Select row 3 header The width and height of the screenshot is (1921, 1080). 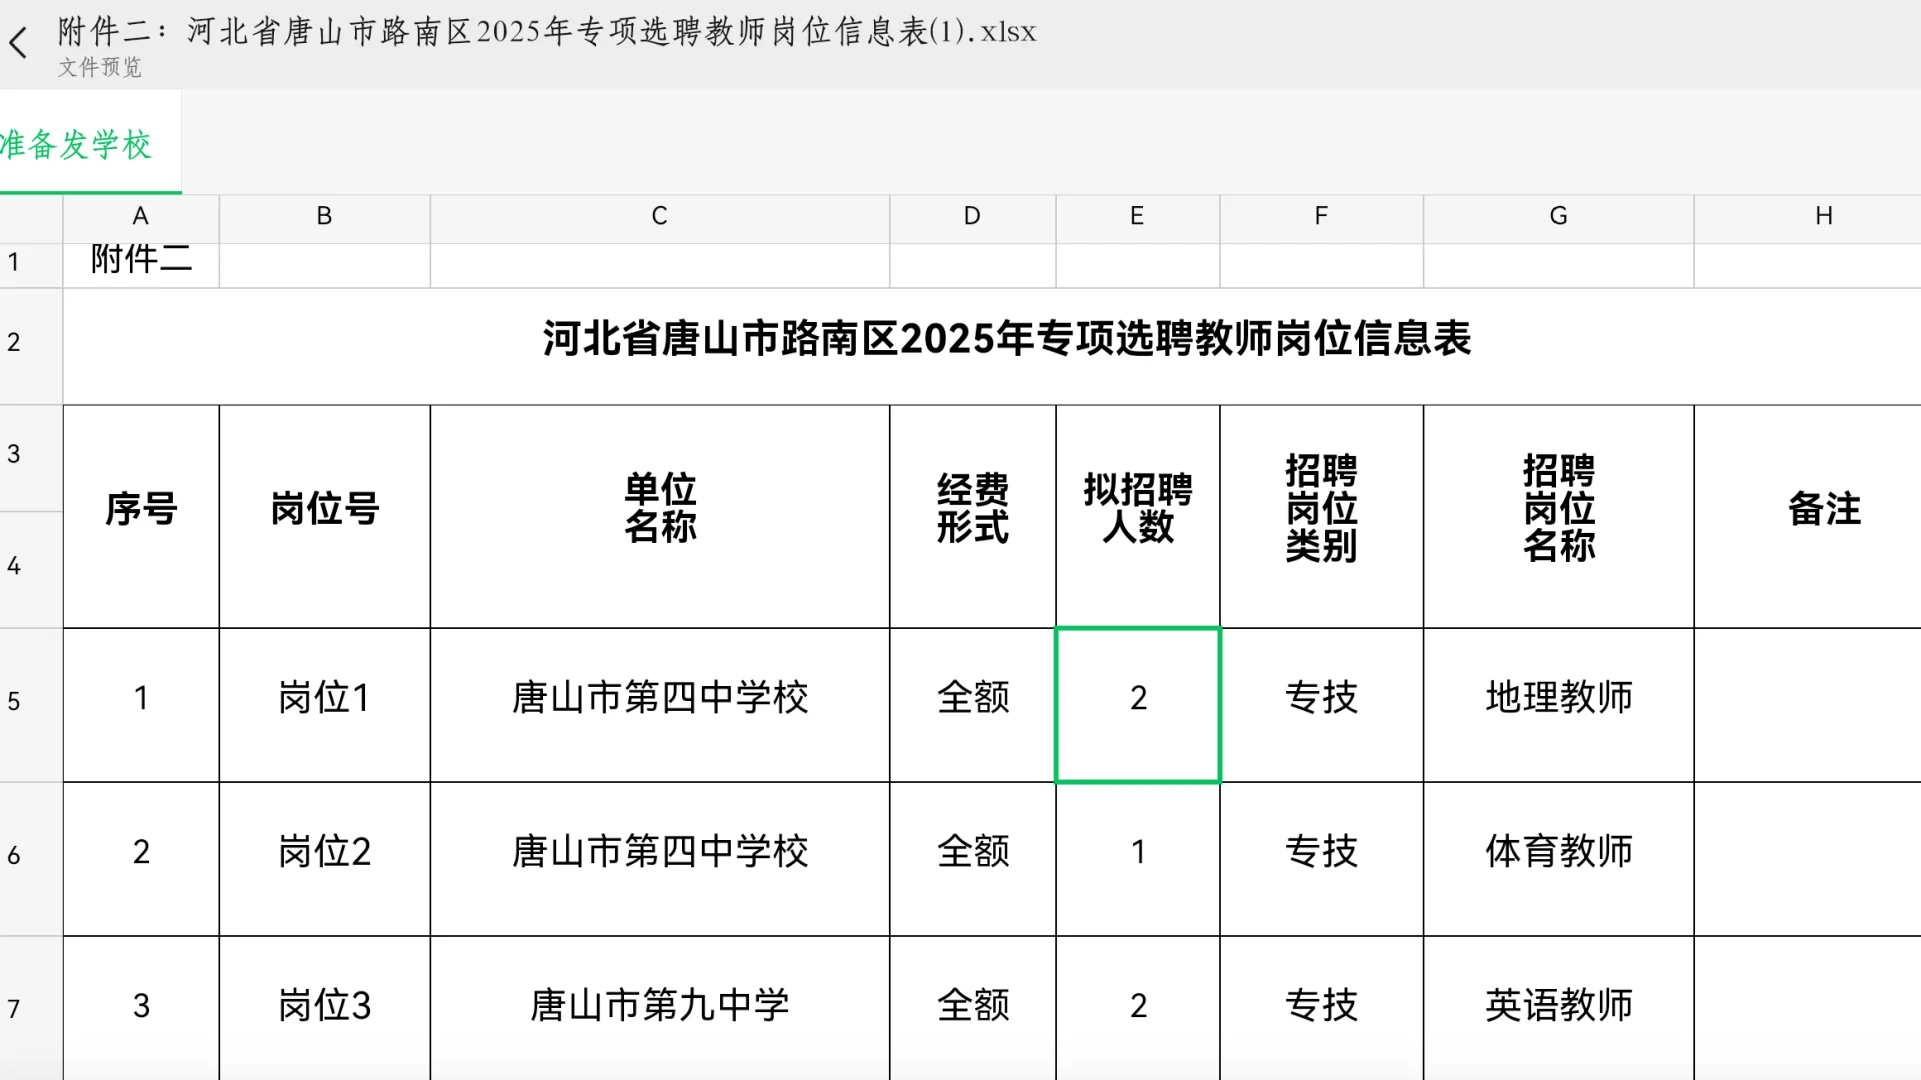click(x=31, y=458)
